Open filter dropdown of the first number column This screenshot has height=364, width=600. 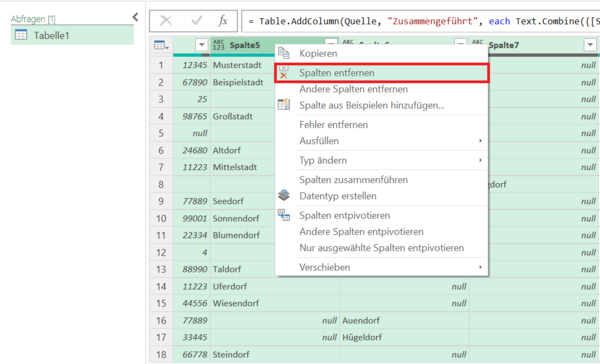(x=202, y=45)
